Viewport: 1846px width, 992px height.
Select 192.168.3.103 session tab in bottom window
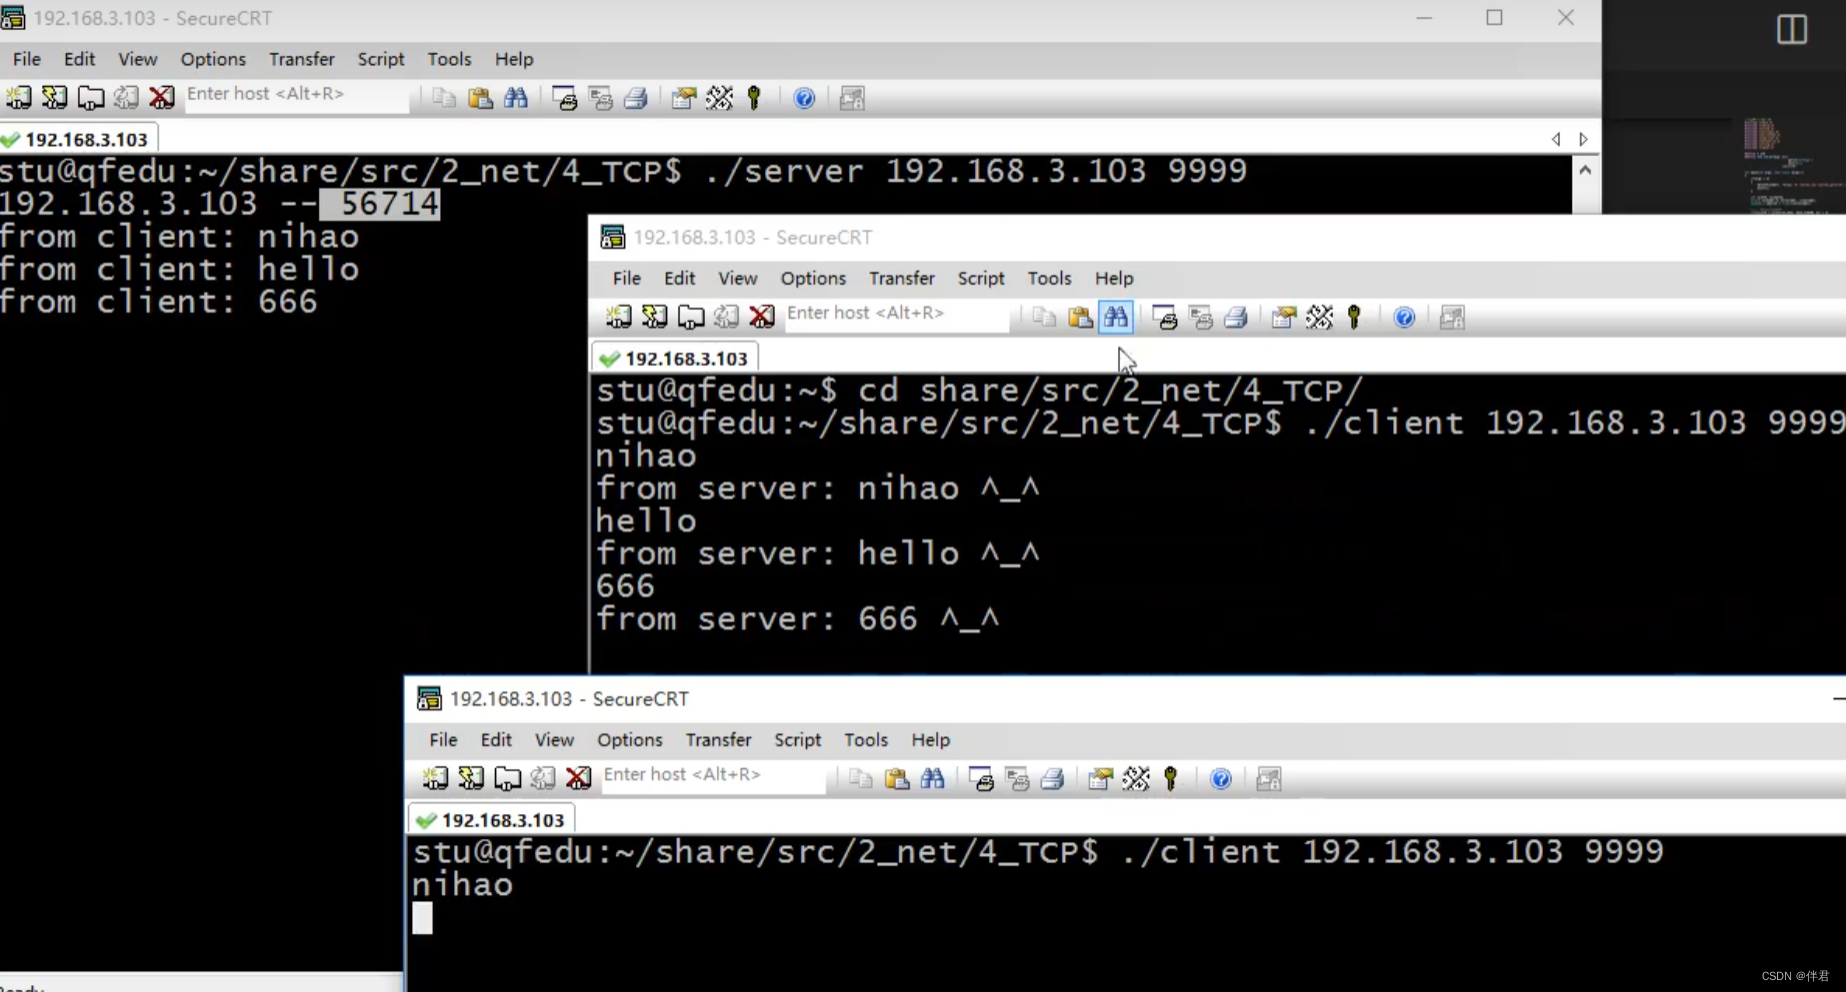[x=492, y=820]
